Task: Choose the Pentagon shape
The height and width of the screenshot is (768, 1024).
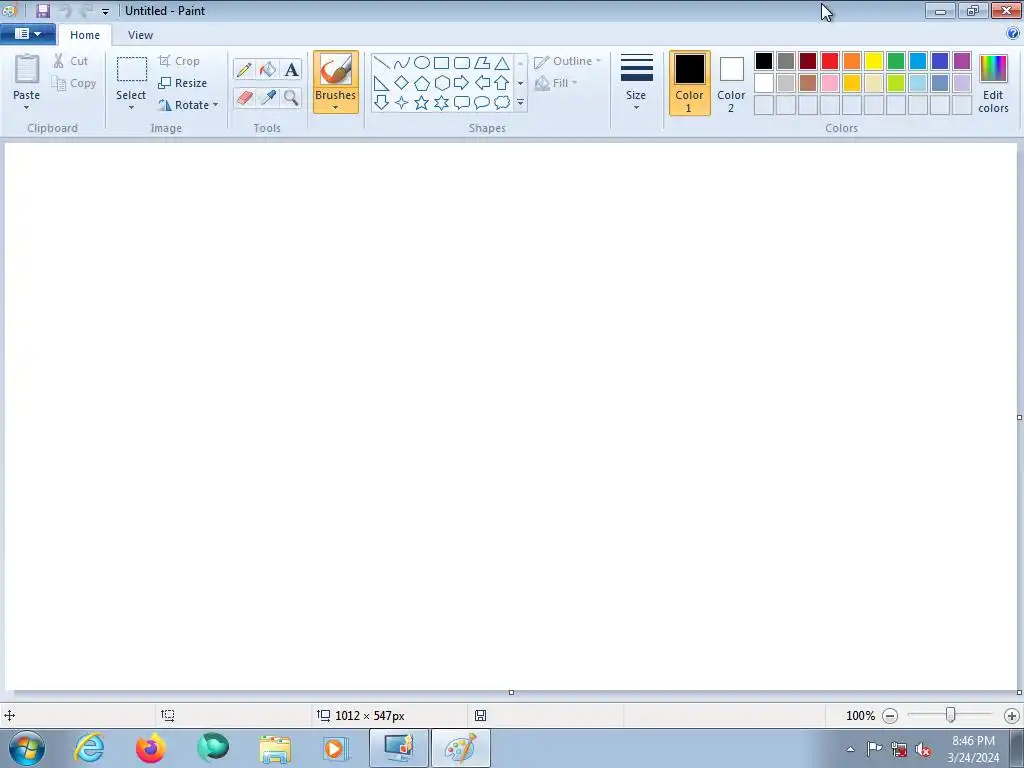Action: point(422,83)
